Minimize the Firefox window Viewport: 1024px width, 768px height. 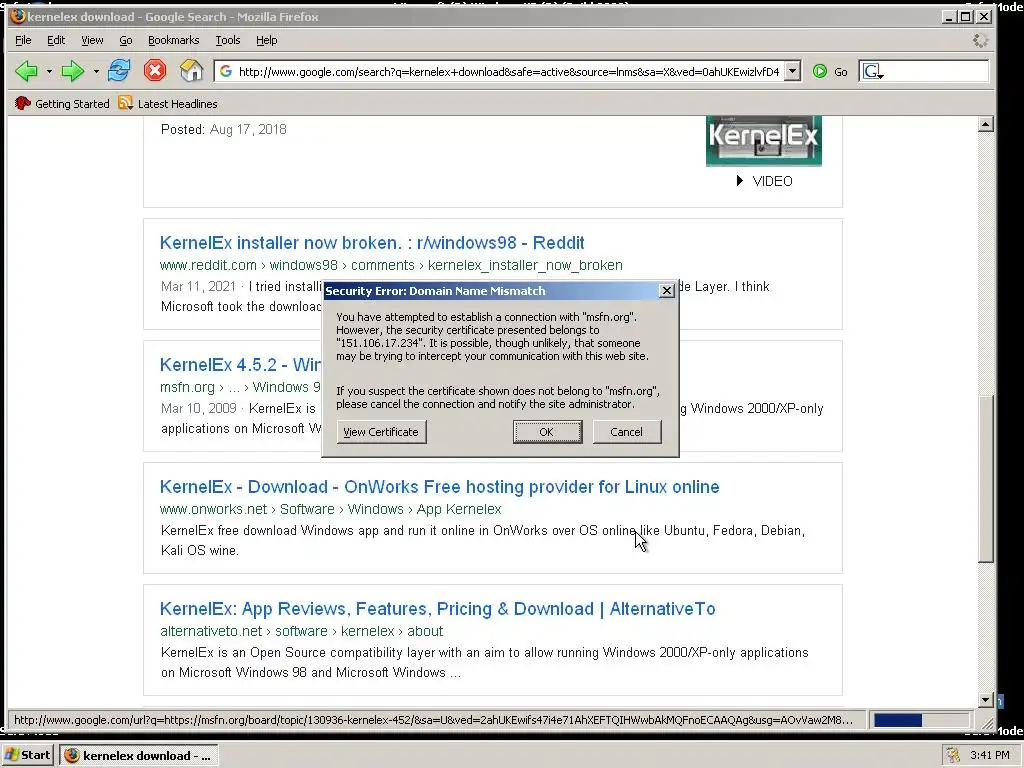pyautogui.click(x=950, y=17)
